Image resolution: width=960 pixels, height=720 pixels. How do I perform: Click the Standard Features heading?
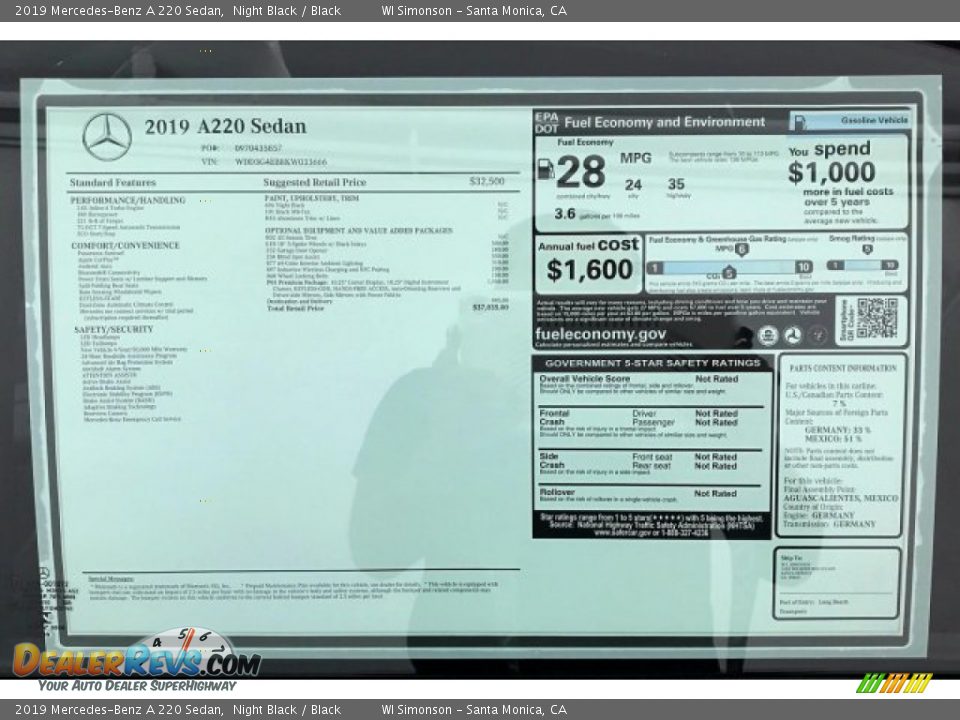112,183
